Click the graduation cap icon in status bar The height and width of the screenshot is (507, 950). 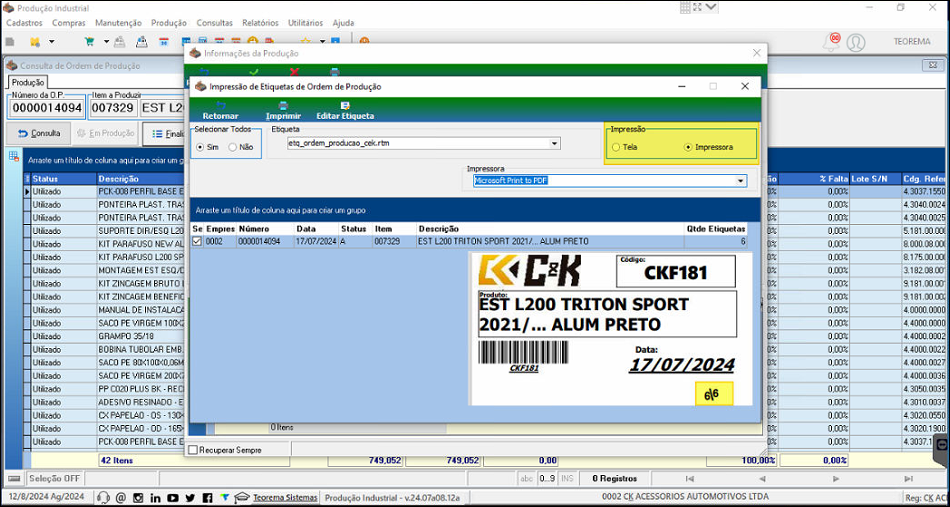pos(242,497)
